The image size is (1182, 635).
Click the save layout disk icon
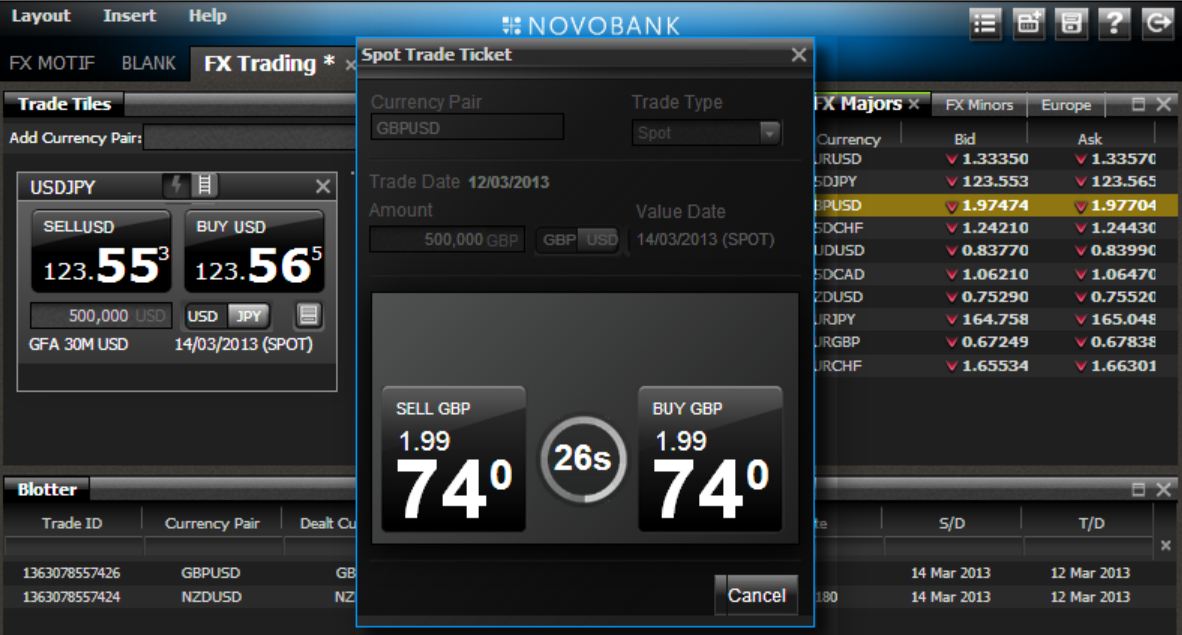(1071, 23)
